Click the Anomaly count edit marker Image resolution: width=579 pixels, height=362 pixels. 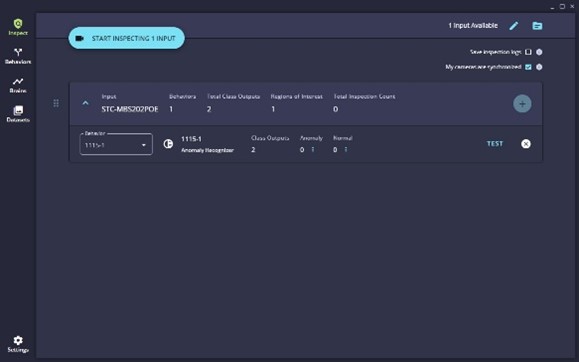point(313,150)
